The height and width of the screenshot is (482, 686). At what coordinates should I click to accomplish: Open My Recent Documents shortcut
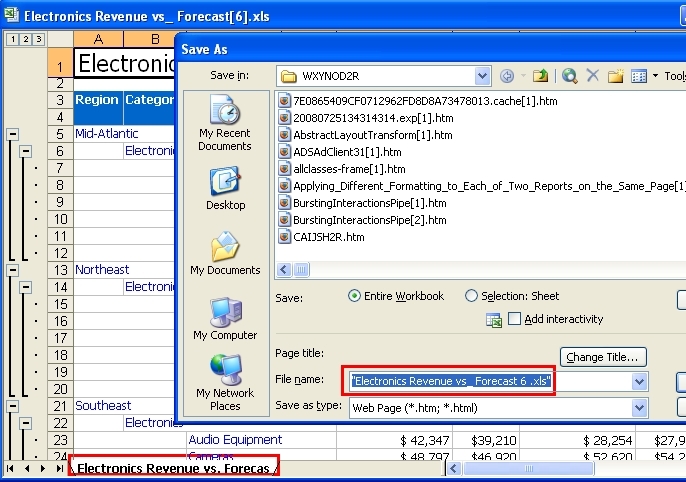click(x=225, y=123)
